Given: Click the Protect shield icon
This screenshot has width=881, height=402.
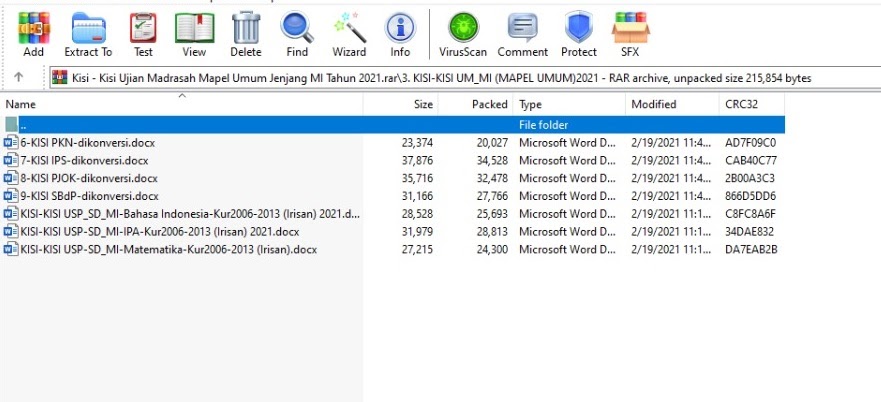Looking at the screenshot, I should pos(579,28).
